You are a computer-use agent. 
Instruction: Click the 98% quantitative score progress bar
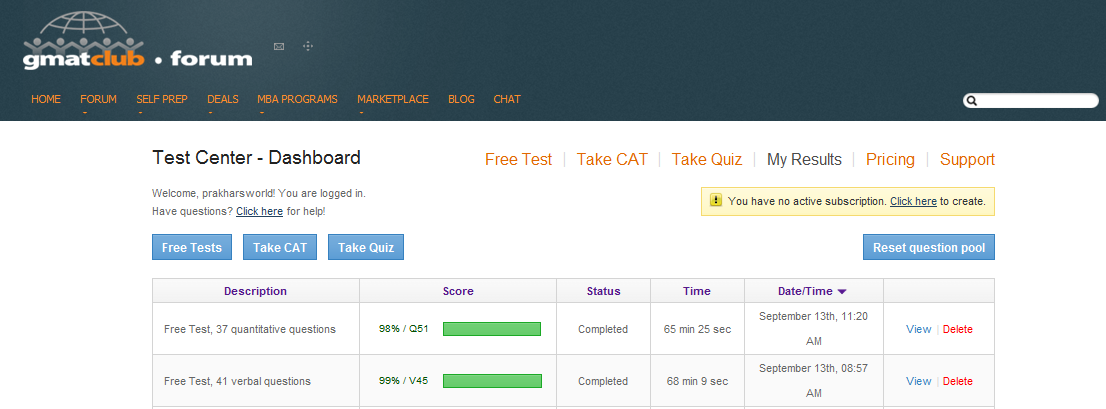click(492, 329)
